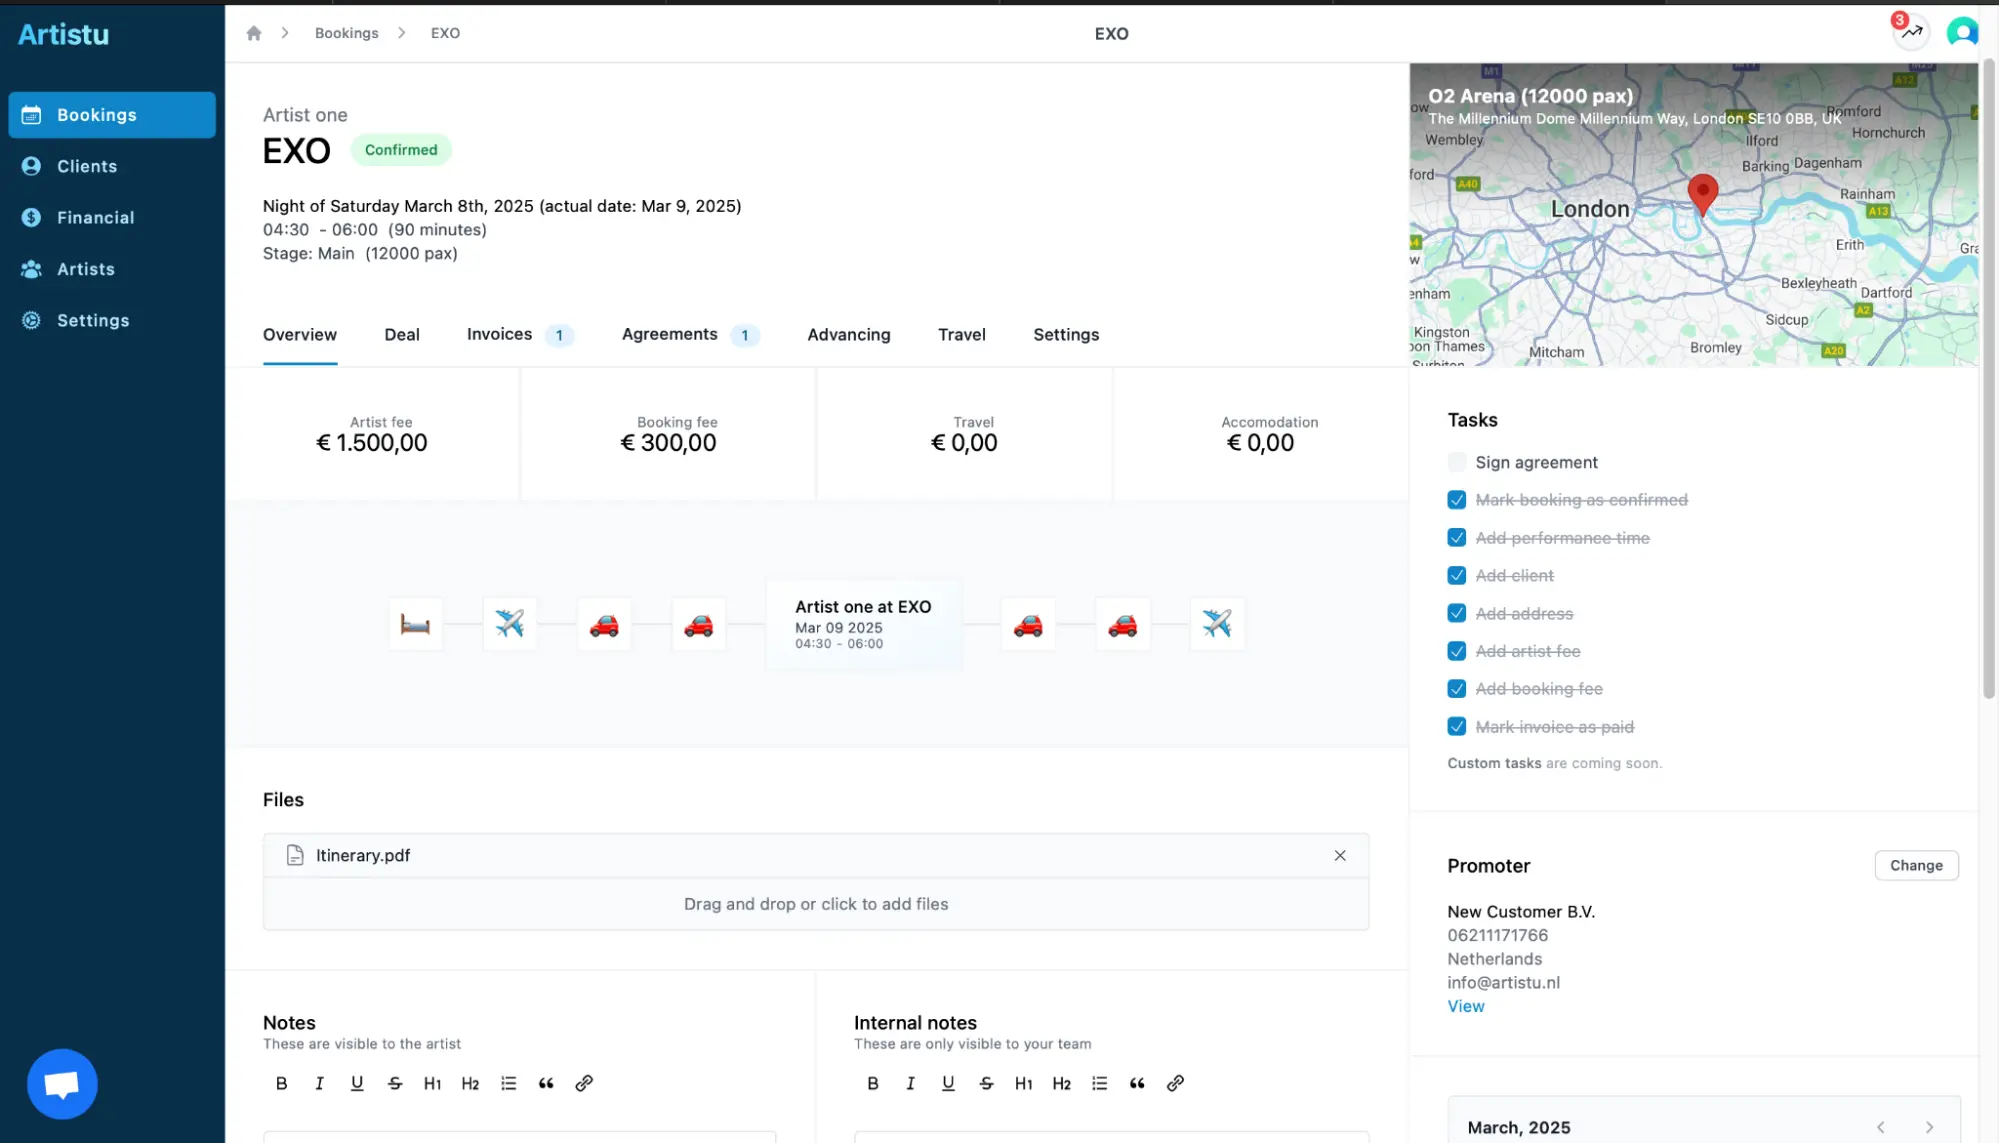The height and width of the screenshot is (1143, 1999).
Task: Go to previous month in calendar
Action: 1880,1127
